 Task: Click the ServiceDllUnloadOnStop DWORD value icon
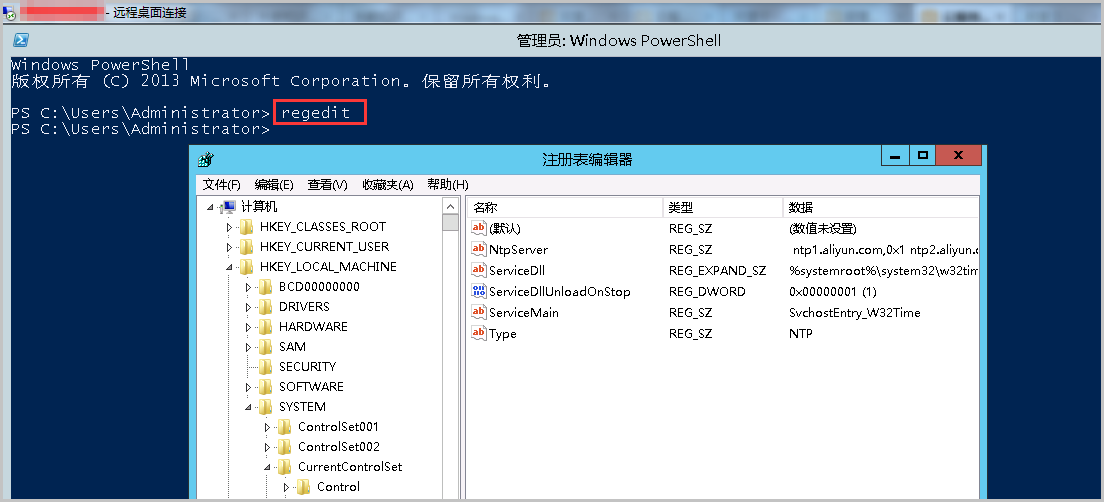[478, 292]
